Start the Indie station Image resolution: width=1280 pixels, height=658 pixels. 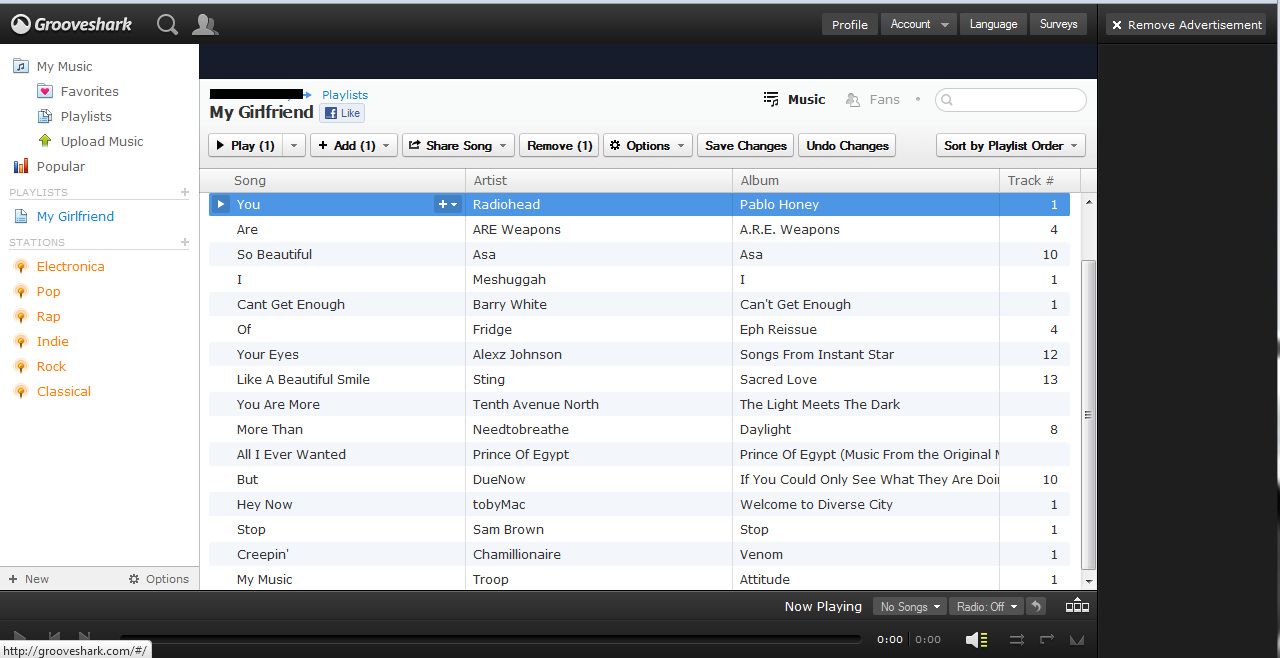click(52, 341)
